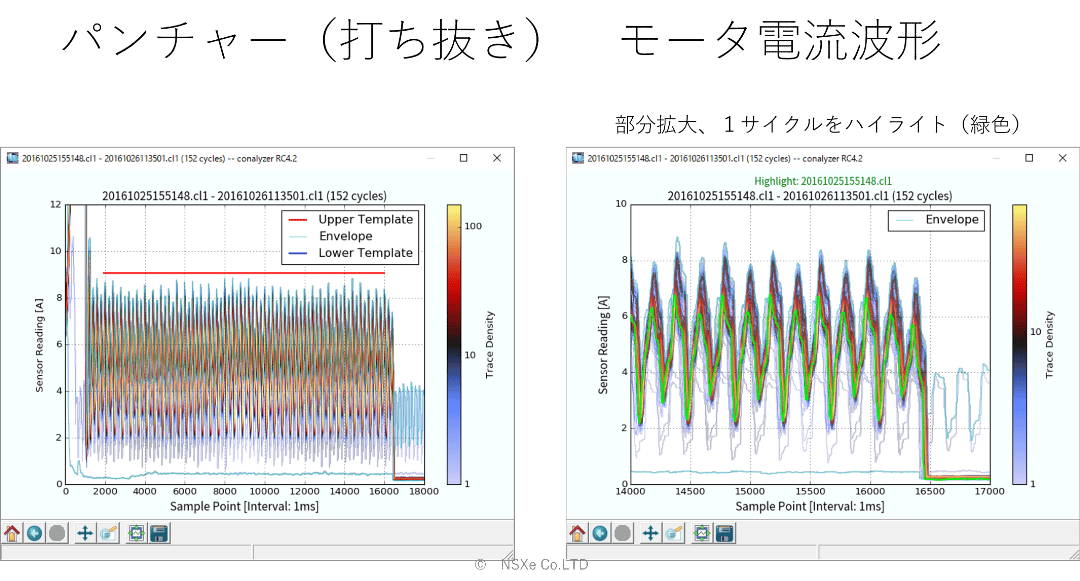Close the right conalyzer window

pyautogui.click(x=1062, y=158)
